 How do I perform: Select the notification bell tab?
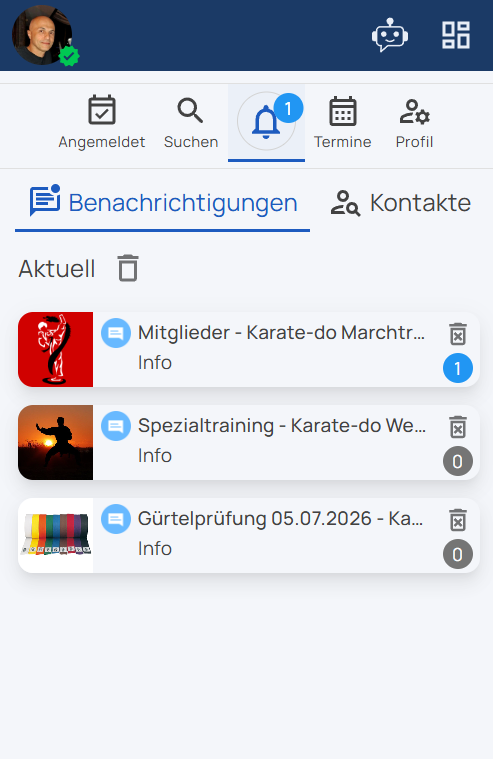[266, 122]
